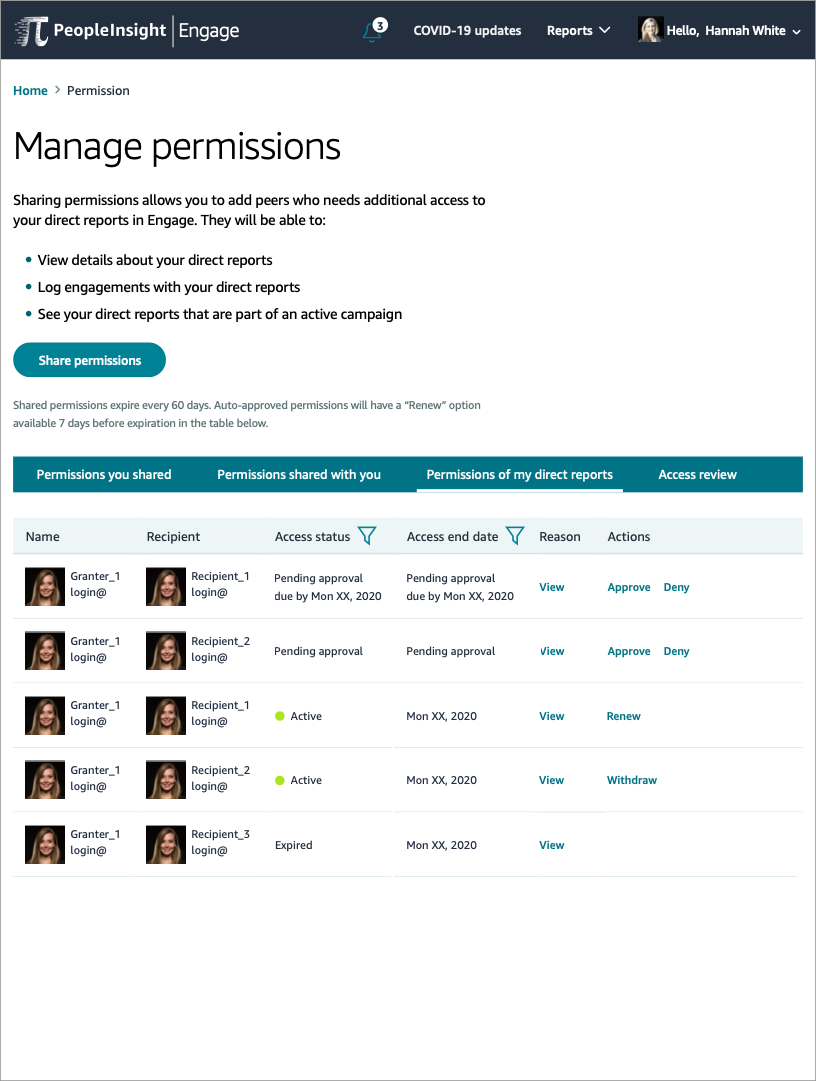This screenshot has height=1081, width=816.
Task: Renew the active Recipient_1 permission
Action: click(623, 716)
